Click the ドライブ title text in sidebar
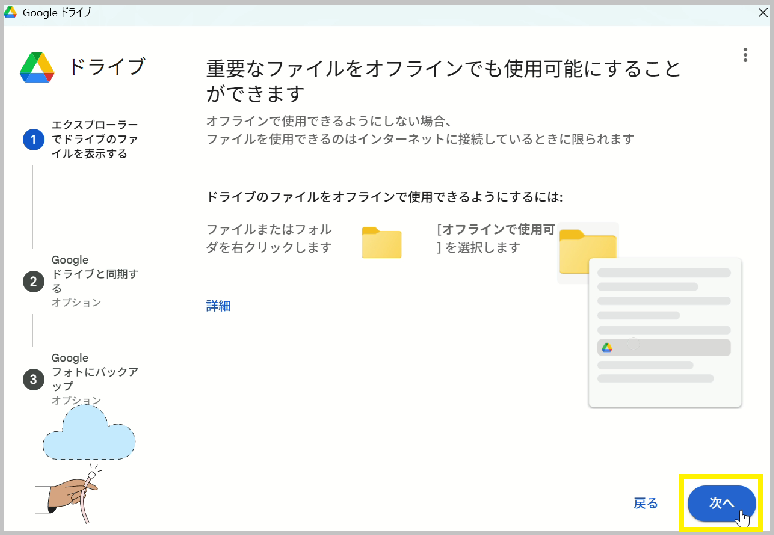This screenshot has width=774, height=535. (x=107, y=67)
